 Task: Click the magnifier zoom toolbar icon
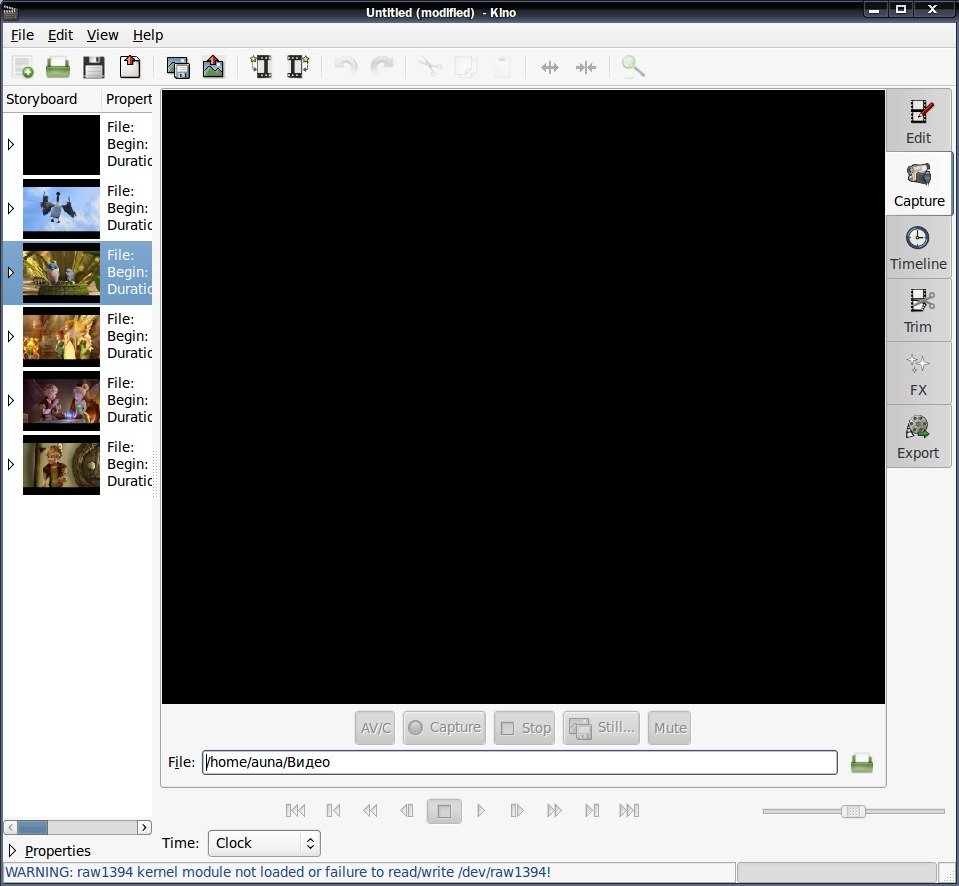click(x=633, y=67)
